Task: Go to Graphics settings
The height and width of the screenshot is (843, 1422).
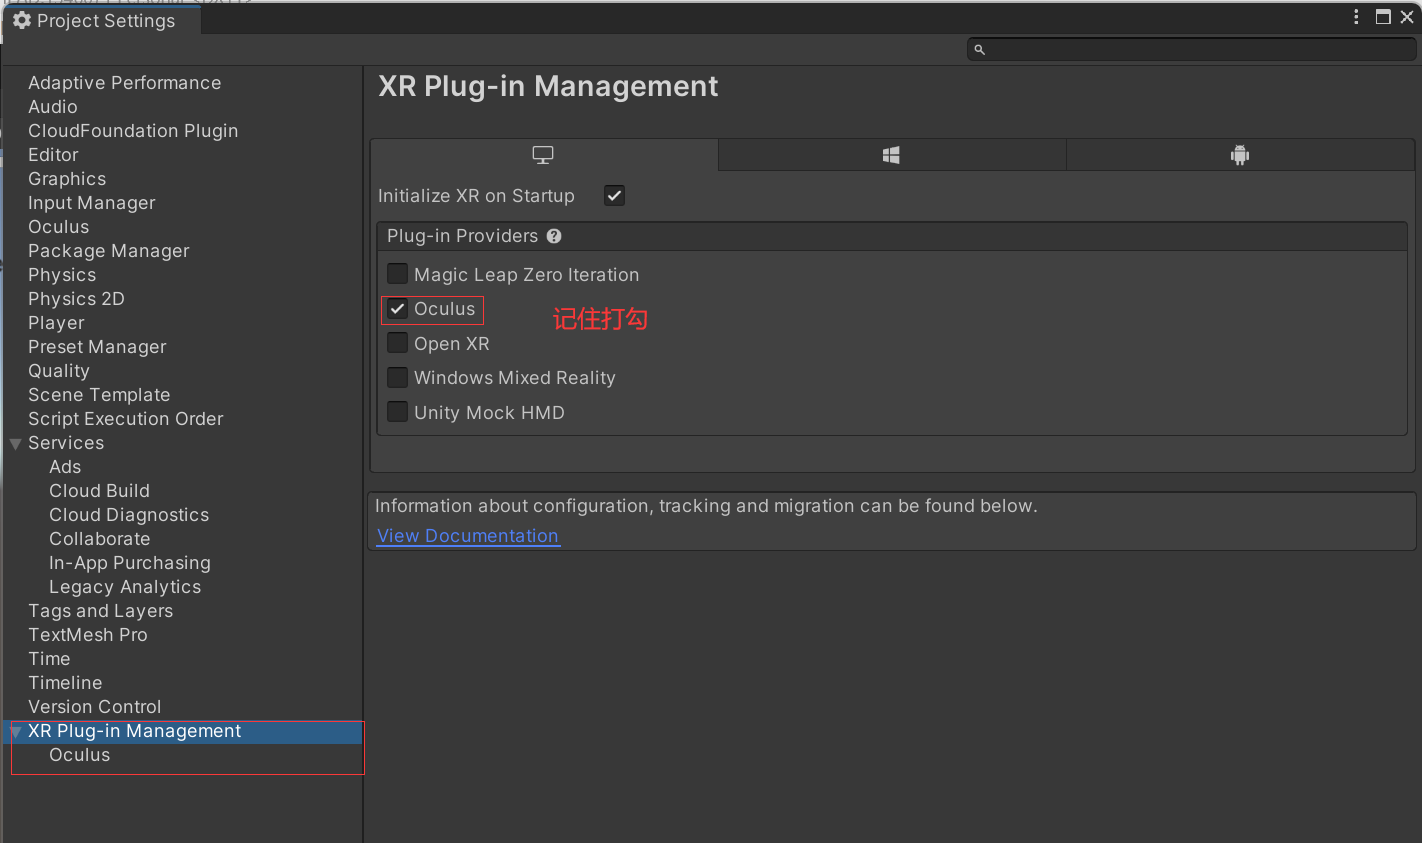Action: 67,179
